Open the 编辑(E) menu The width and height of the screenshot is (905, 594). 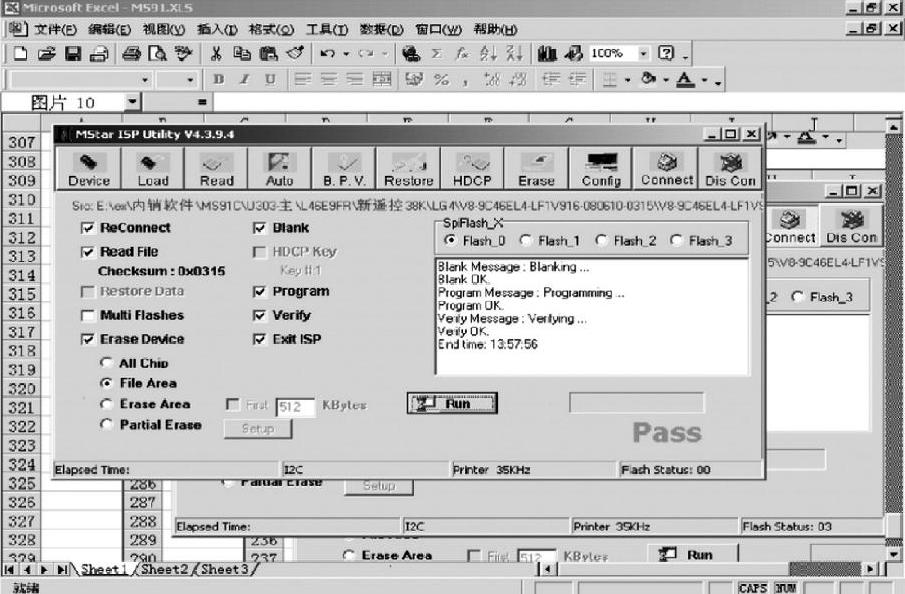click(109, 29)
